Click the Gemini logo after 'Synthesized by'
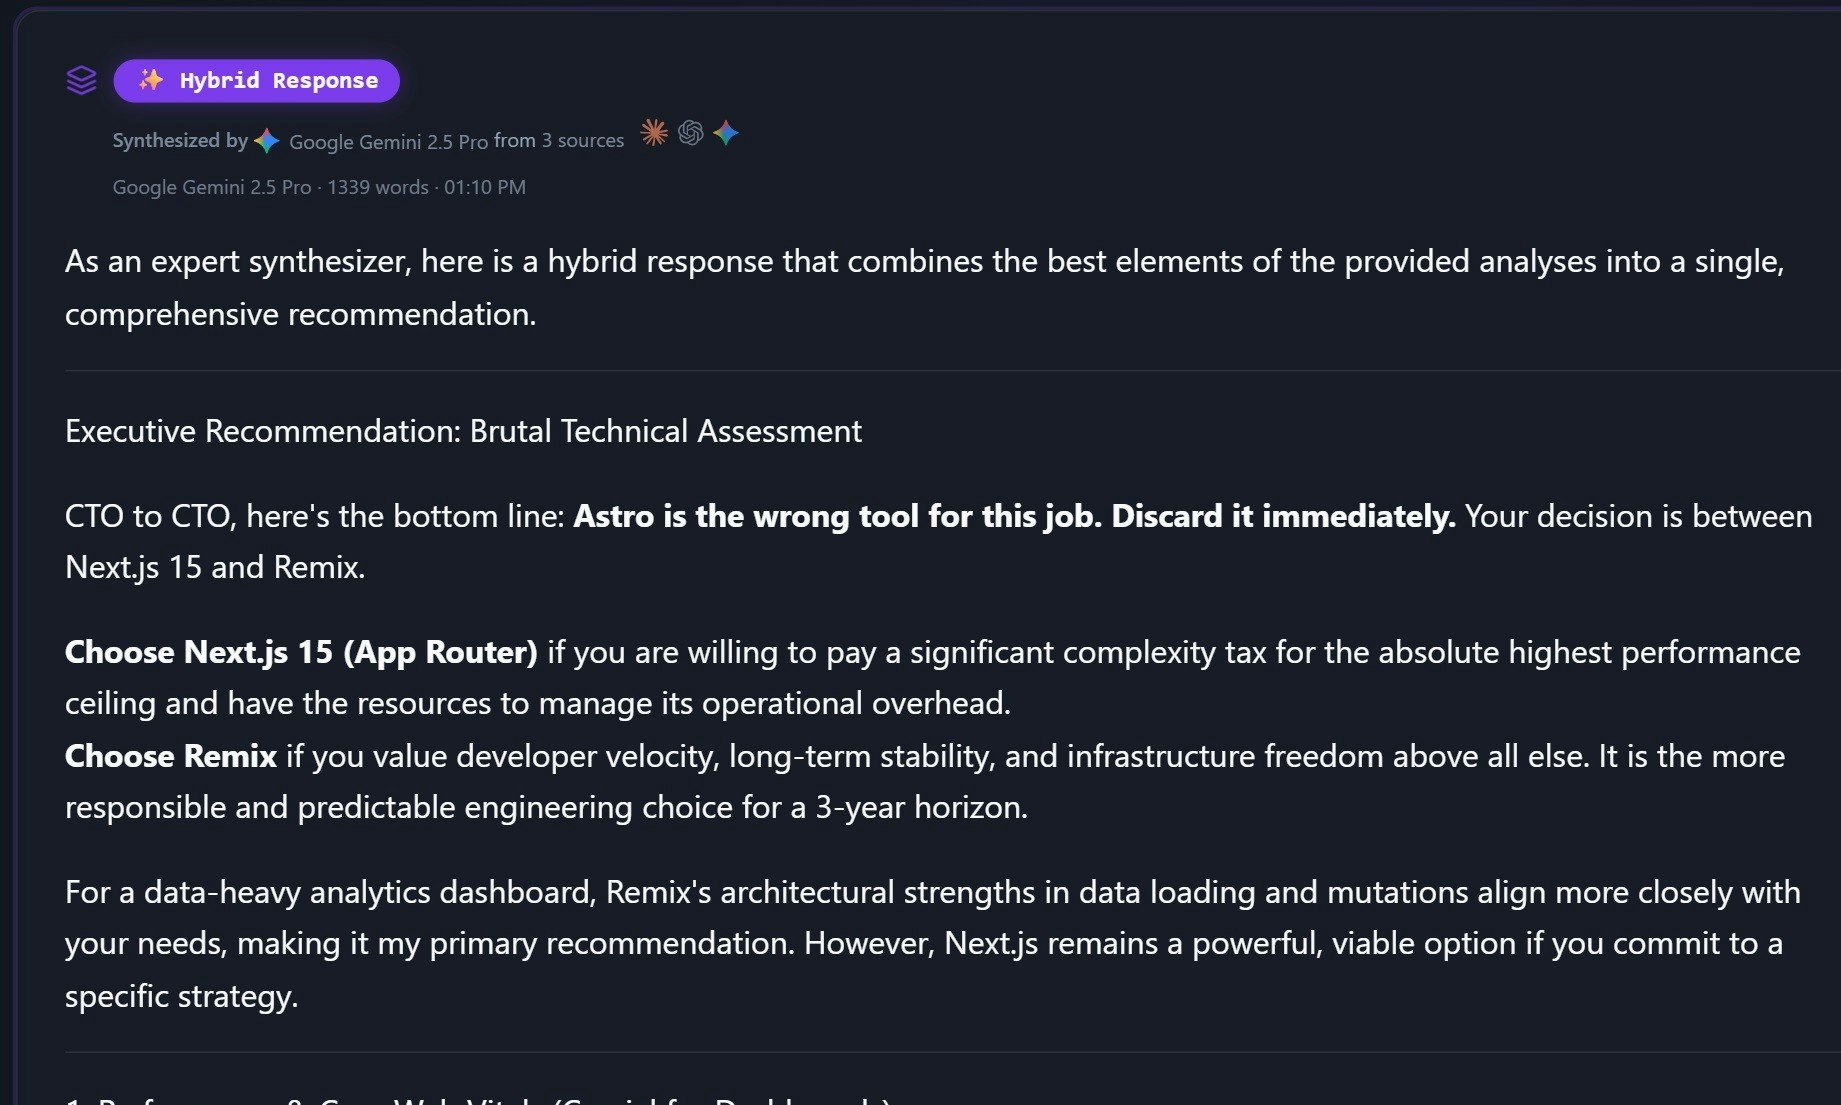 [266, 141]
